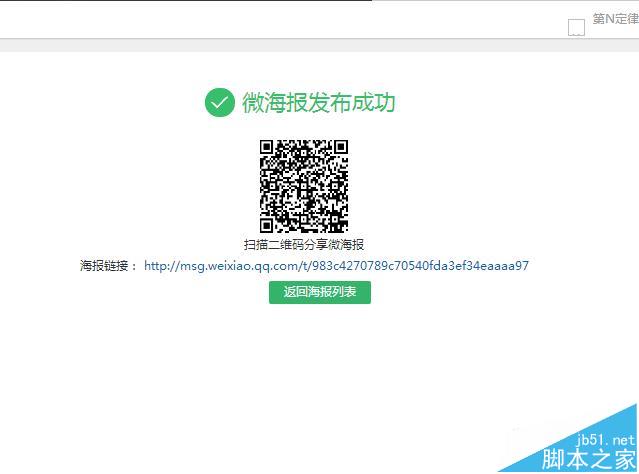Click the green success checkmark icon

tap(220, 103)
